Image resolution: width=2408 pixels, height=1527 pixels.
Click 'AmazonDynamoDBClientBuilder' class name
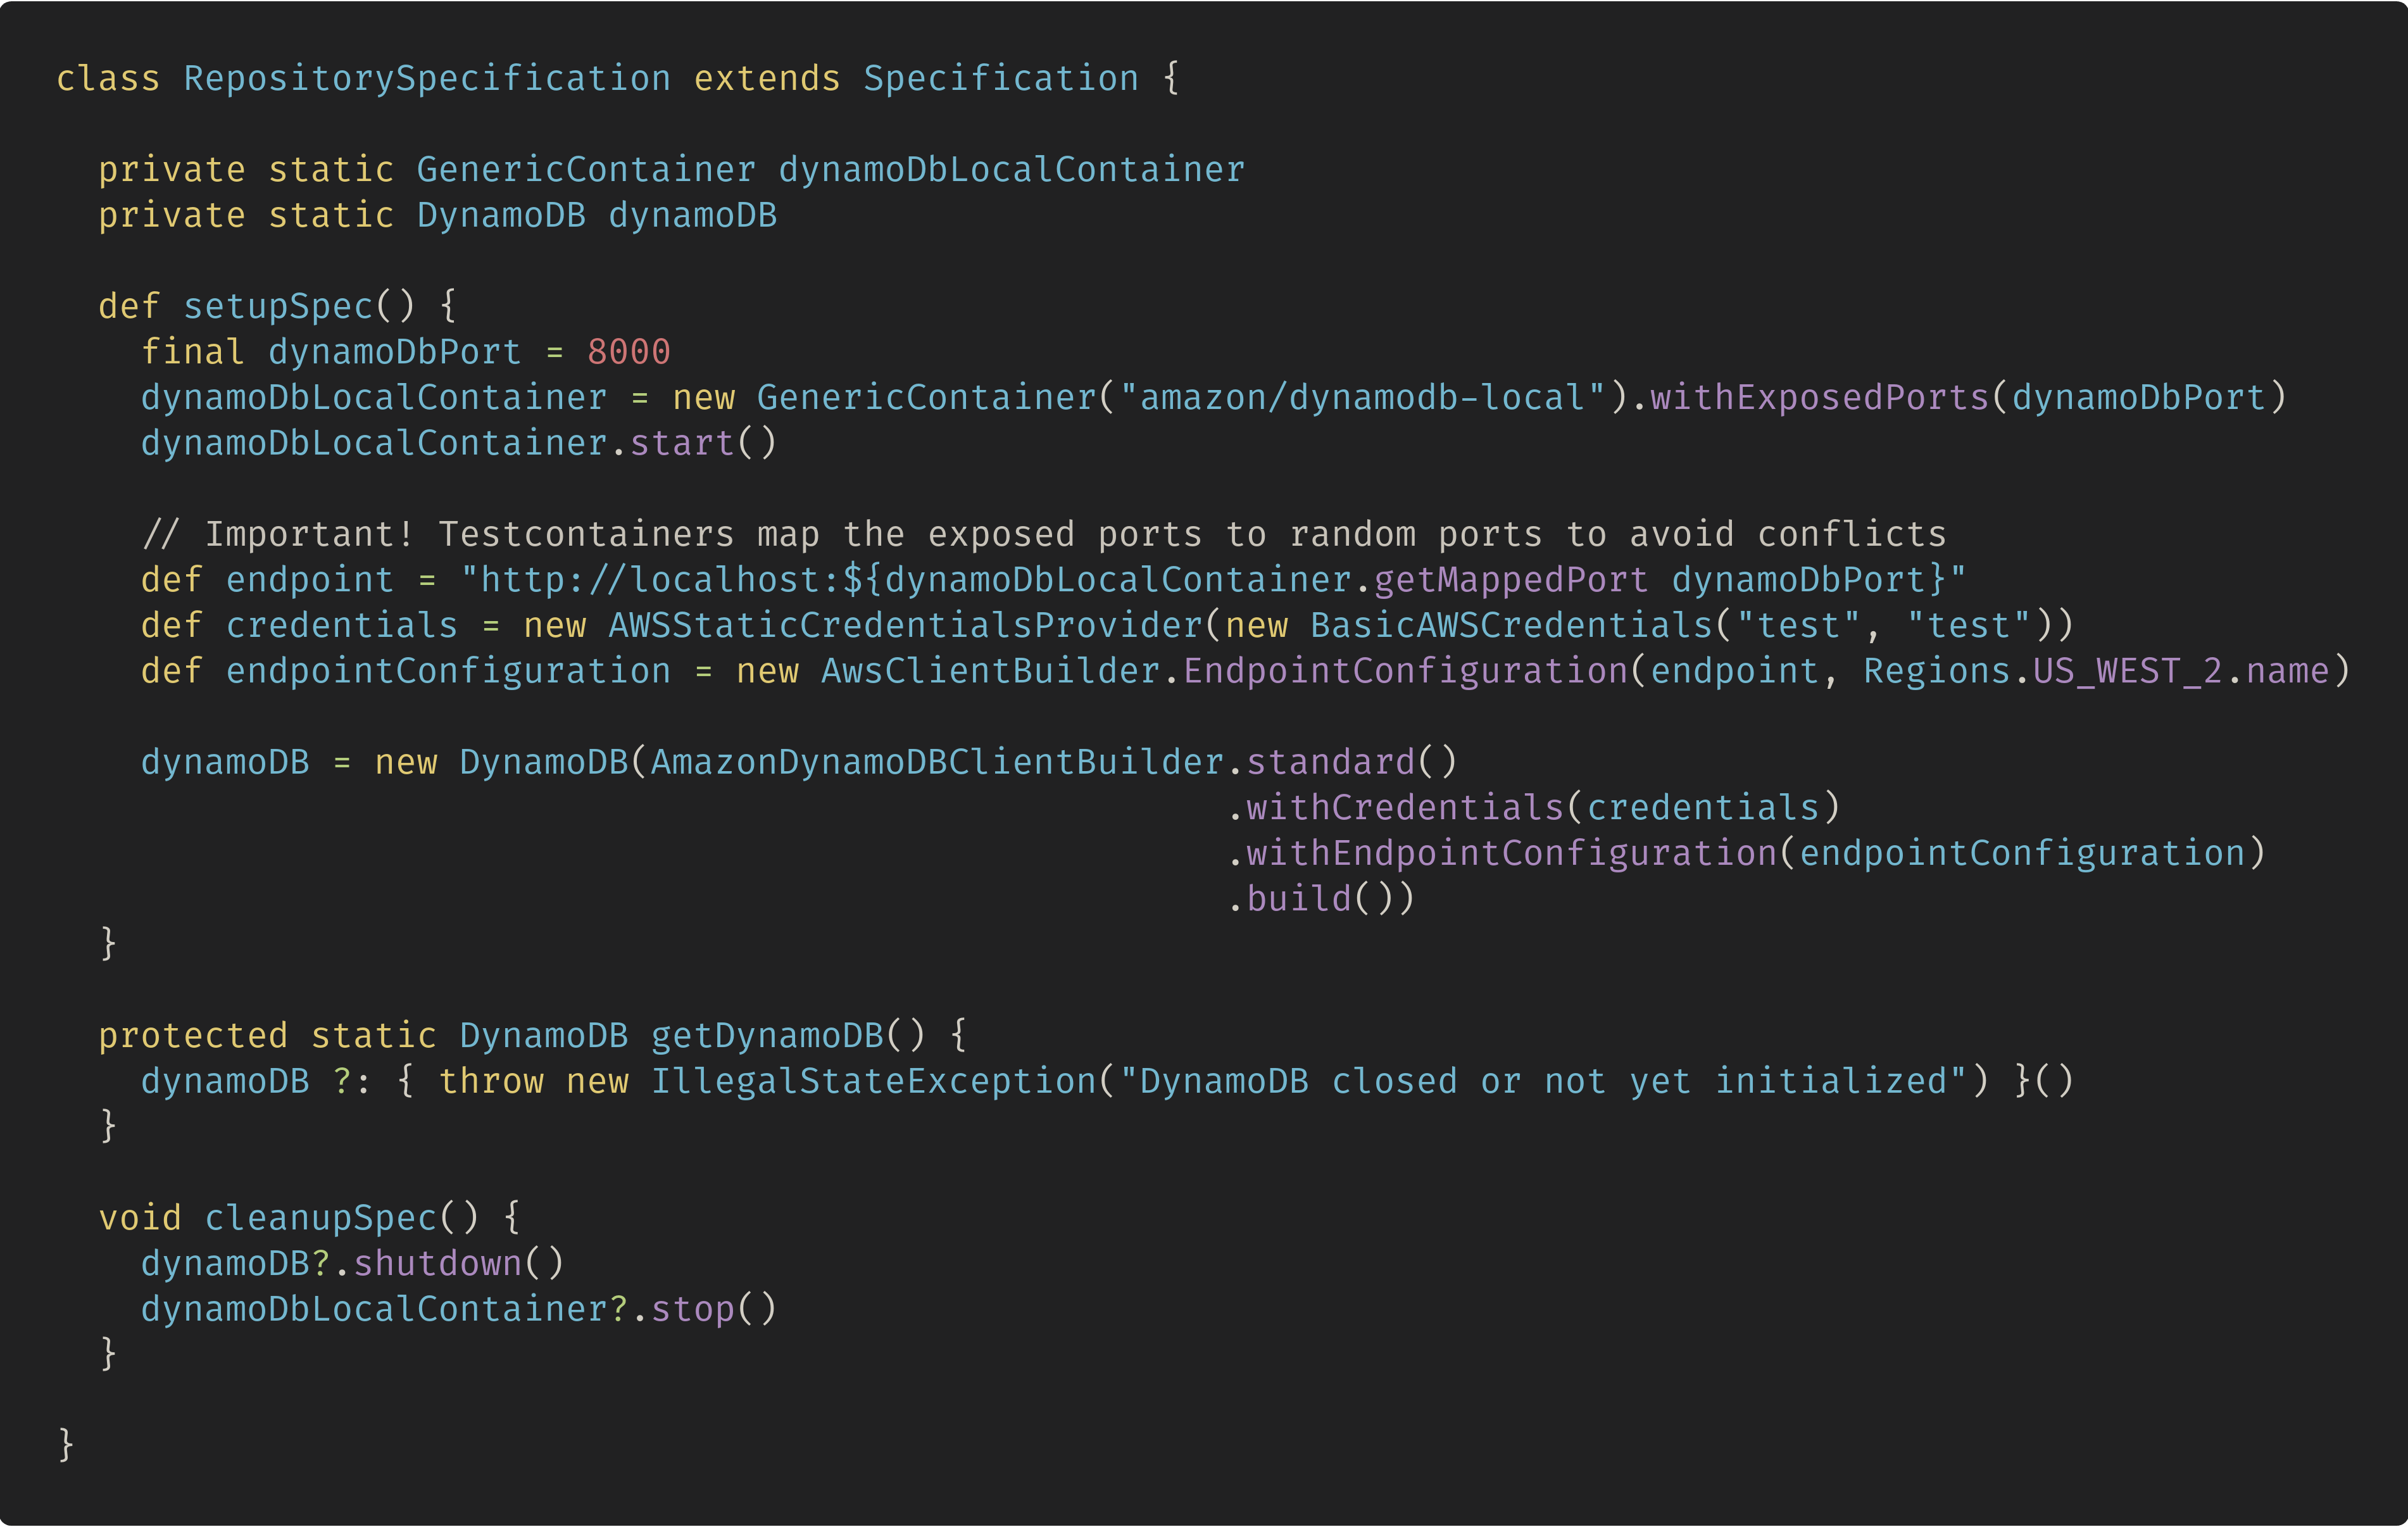coord(937,763)
